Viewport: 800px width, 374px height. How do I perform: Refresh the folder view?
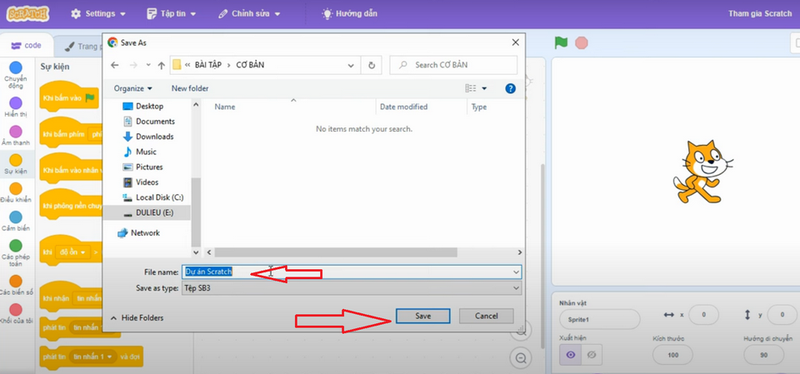pyautogui.click(x=371, y=65)
